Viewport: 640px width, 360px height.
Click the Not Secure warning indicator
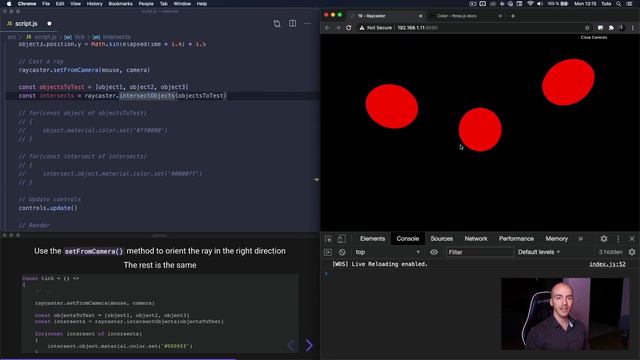376,28
